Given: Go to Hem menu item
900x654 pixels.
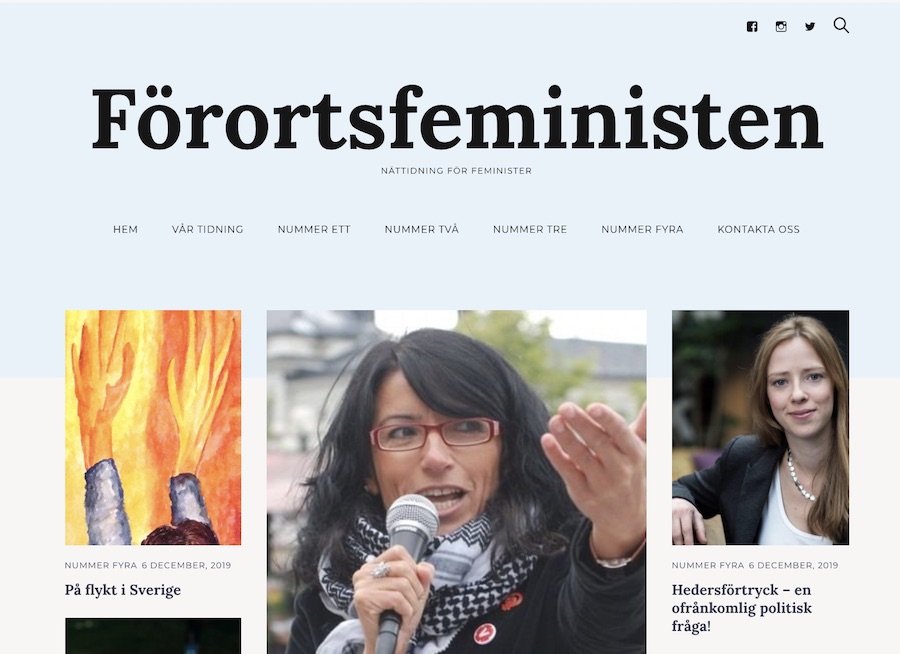Looking at the screenshot, I should (125, 229).
